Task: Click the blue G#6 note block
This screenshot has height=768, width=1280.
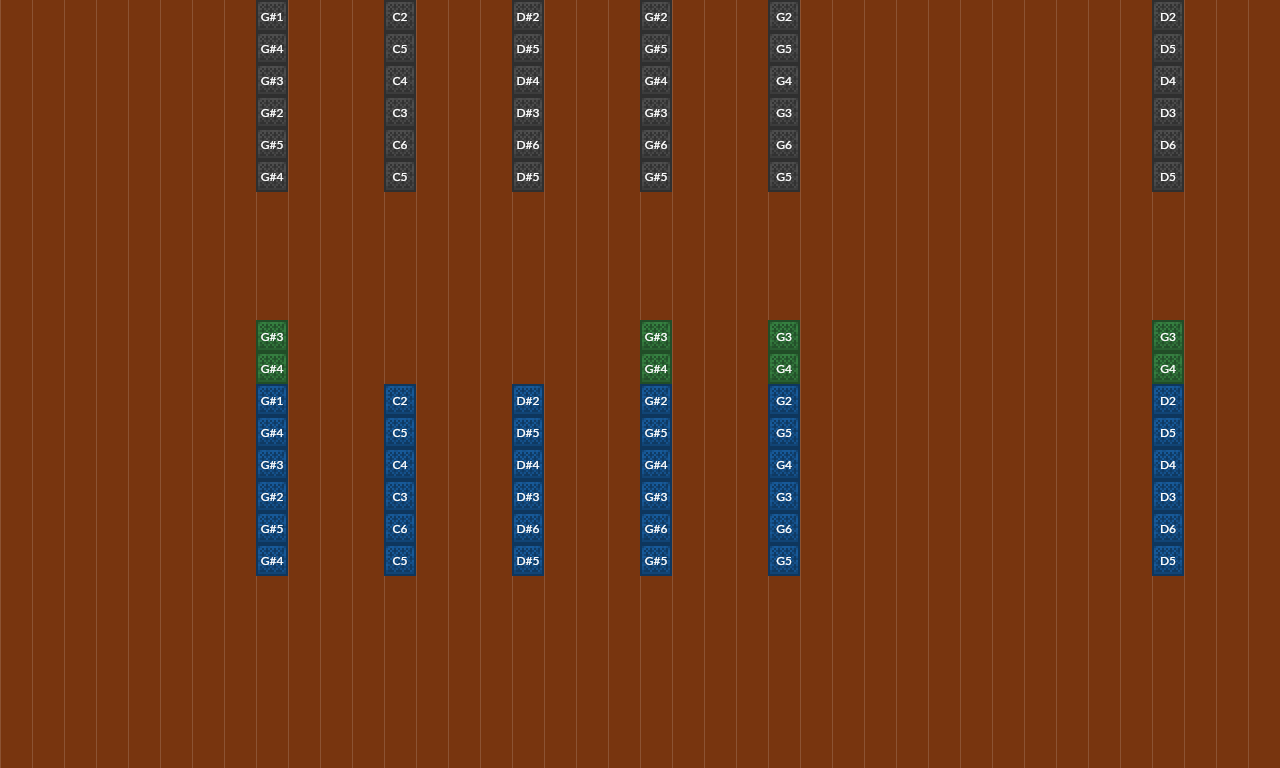Action: pyautogui.click(x=656, y=528)
